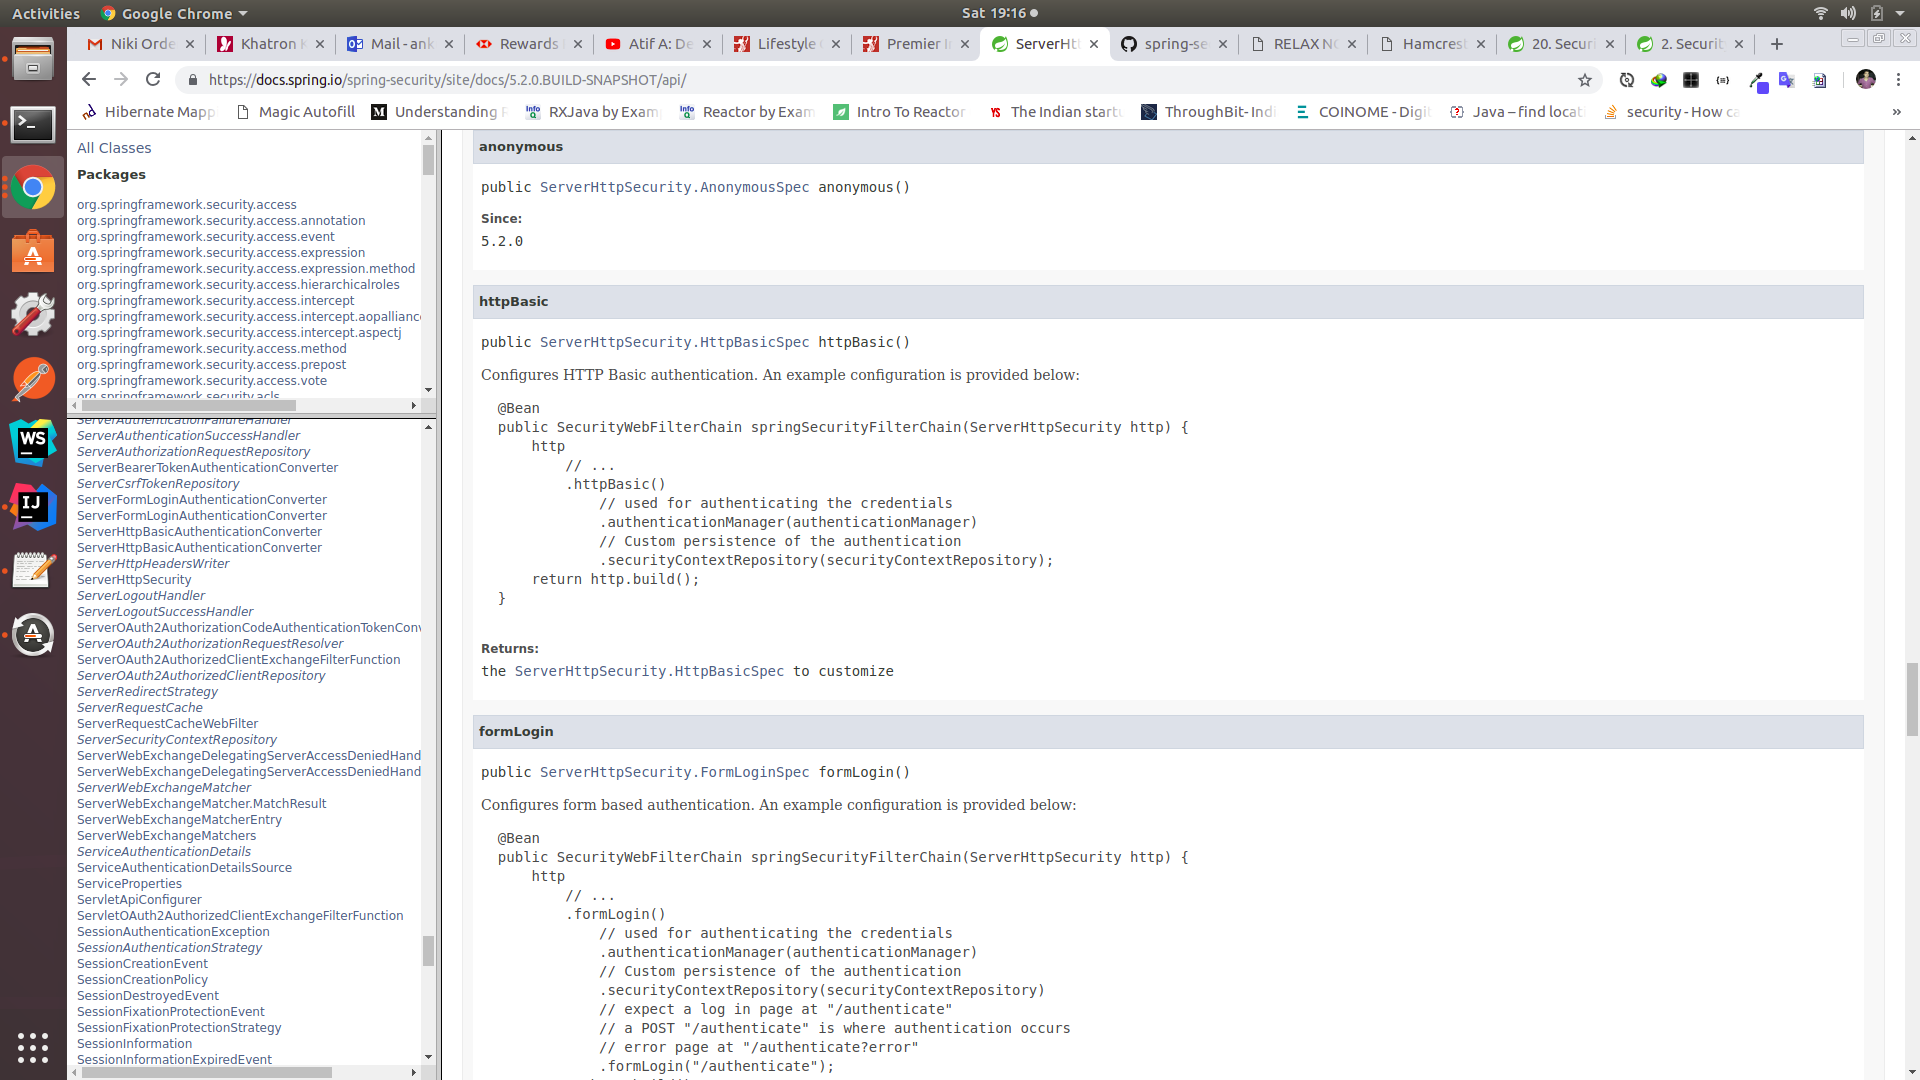Open Terminal from the dock
Viewport: 1920px width, 1080px height.
(33, 124)
